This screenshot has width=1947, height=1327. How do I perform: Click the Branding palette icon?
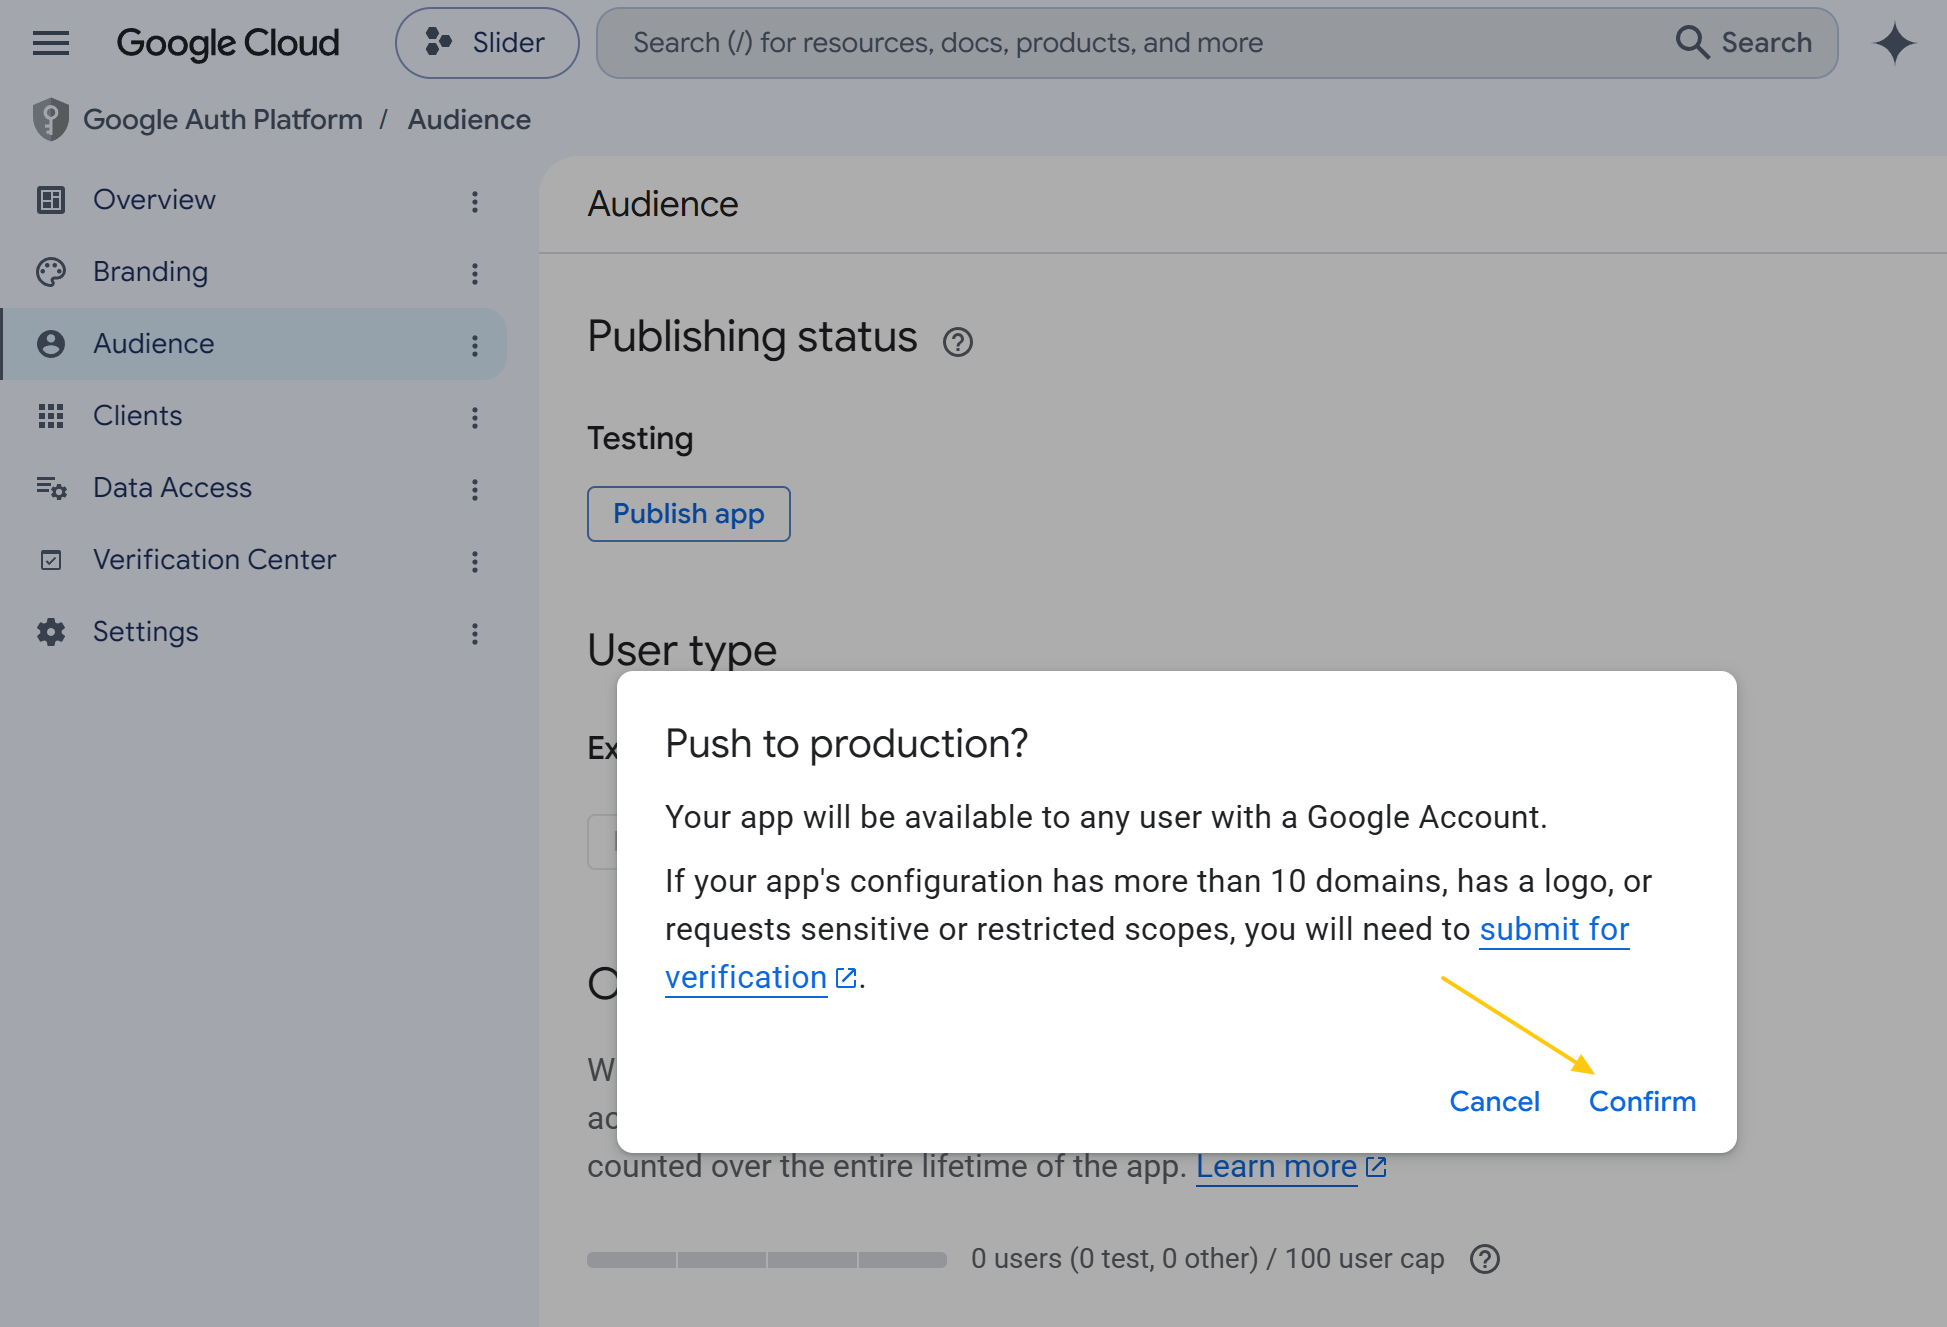[x=51, y=272]
